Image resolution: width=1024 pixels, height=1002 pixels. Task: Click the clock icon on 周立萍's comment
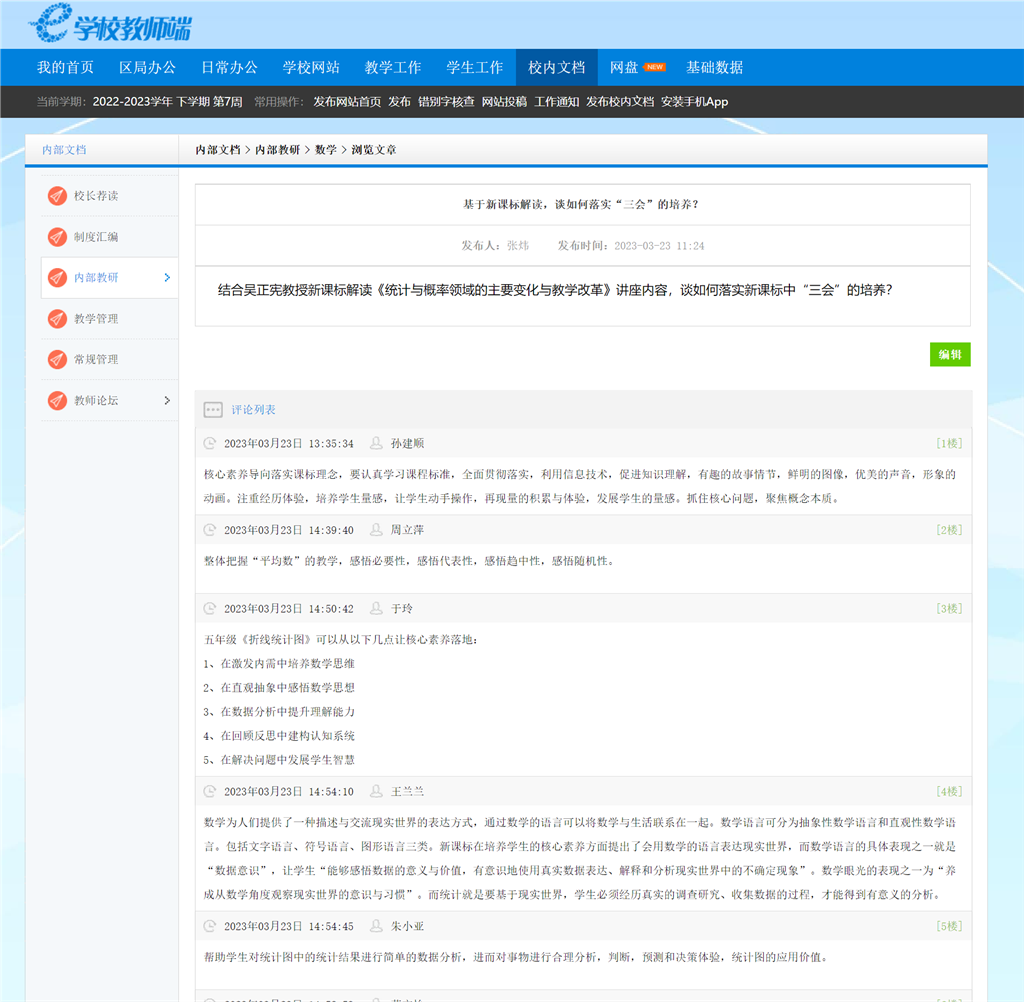(x=210, y=530)
